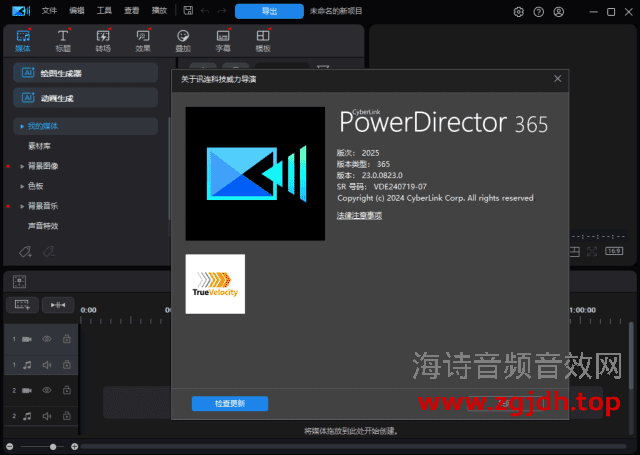
Task: Open the 文件 menu
Action: click(49, 11)
